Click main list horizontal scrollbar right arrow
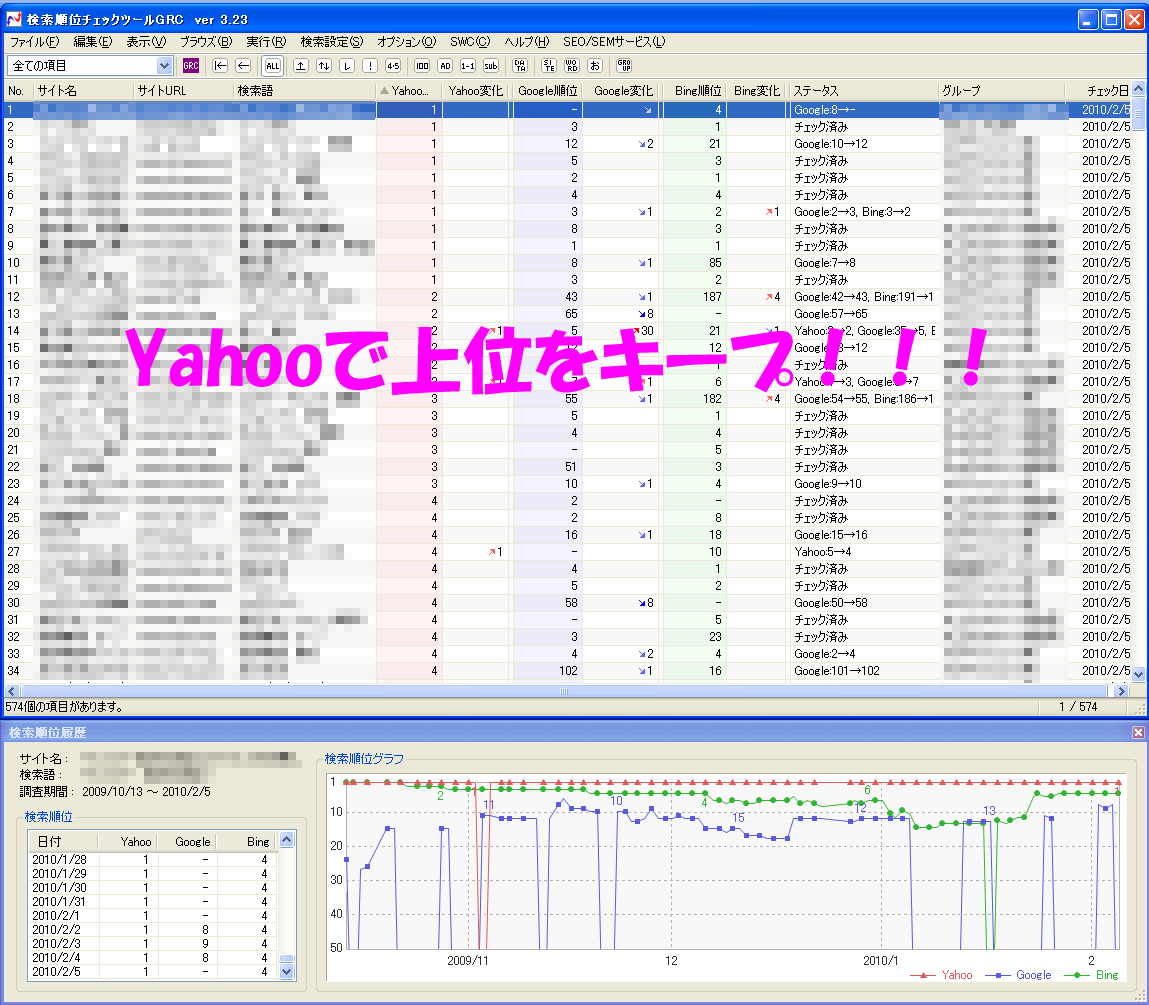The height and width of the screenshot is (1005, 1149). click(x=1120, y=691)
